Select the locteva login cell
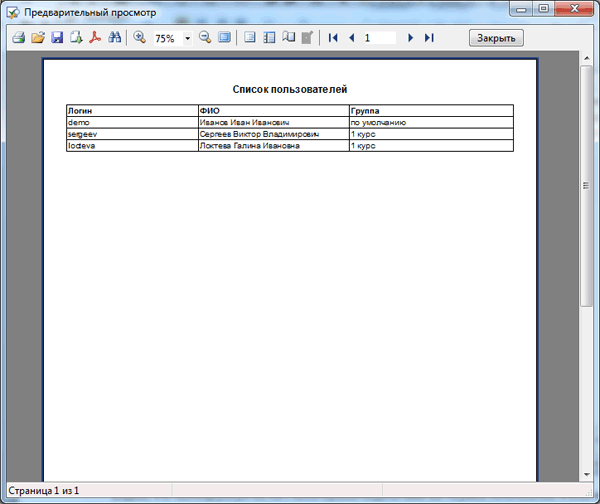This screenshot has height=504, width=600. pos(132,146)
